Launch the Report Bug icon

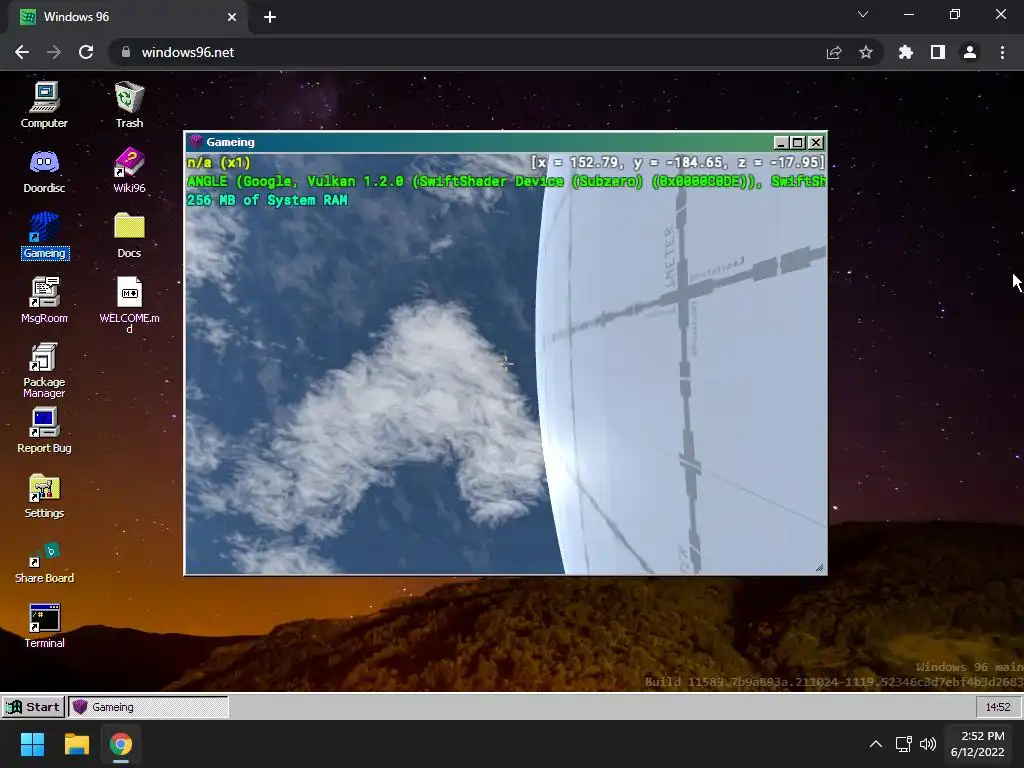click(x=44, y=430)
